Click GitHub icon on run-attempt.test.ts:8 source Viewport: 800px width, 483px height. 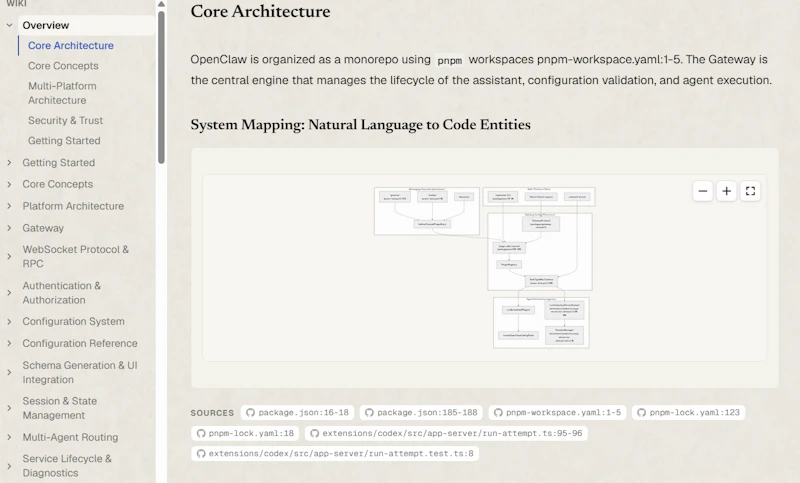(201, 453)
